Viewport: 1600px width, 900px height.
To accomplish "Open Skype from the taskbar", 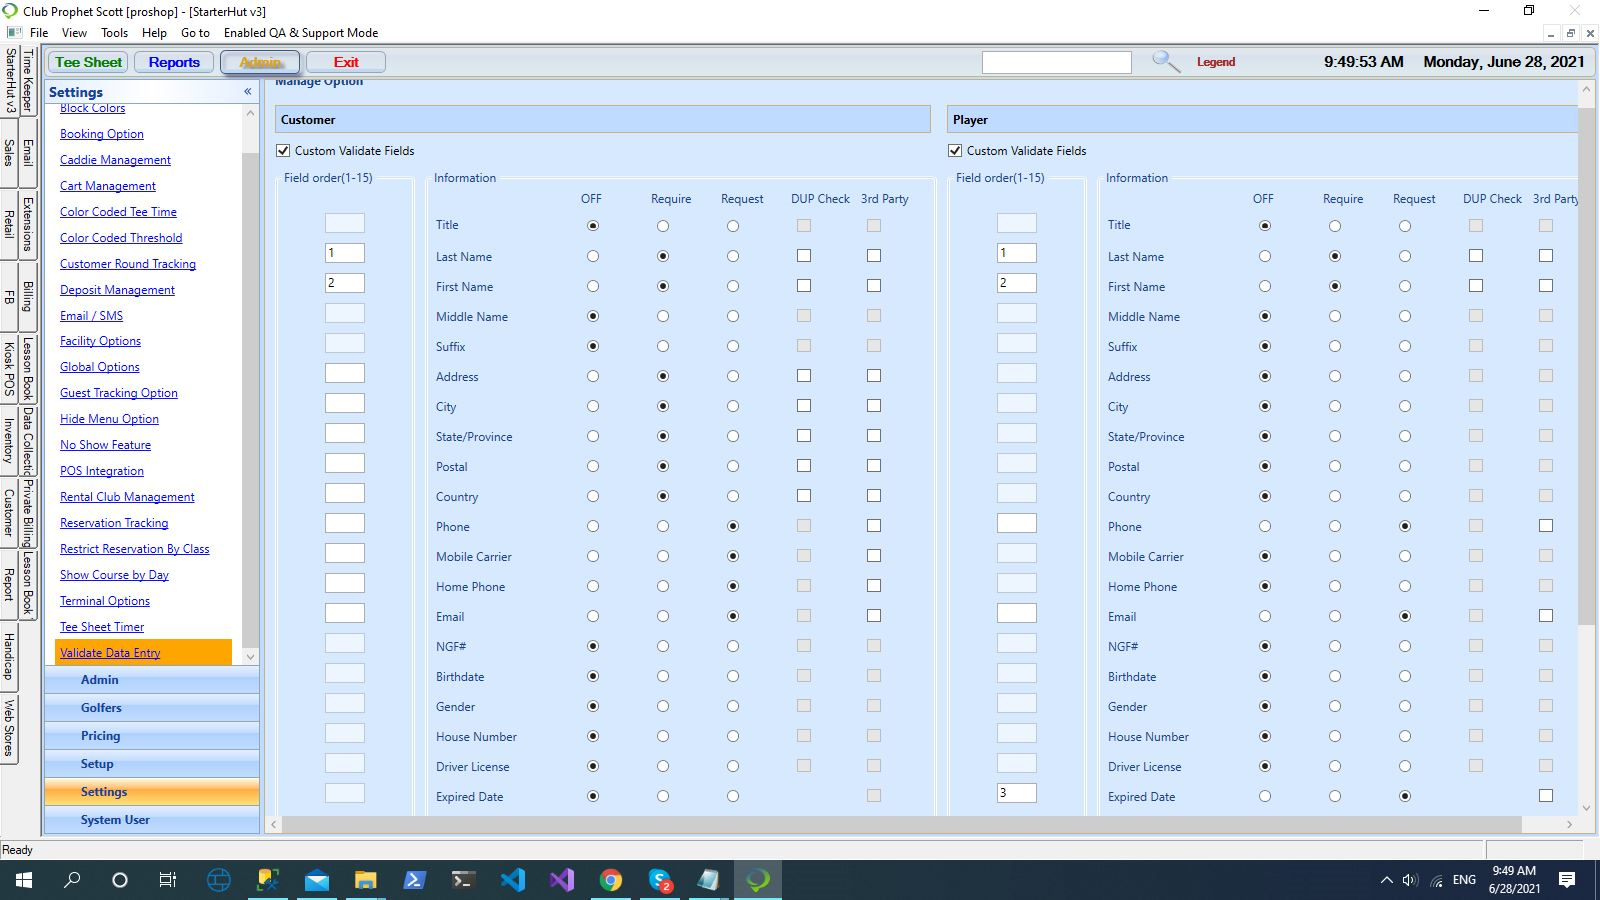I will [x=660, y=880].
